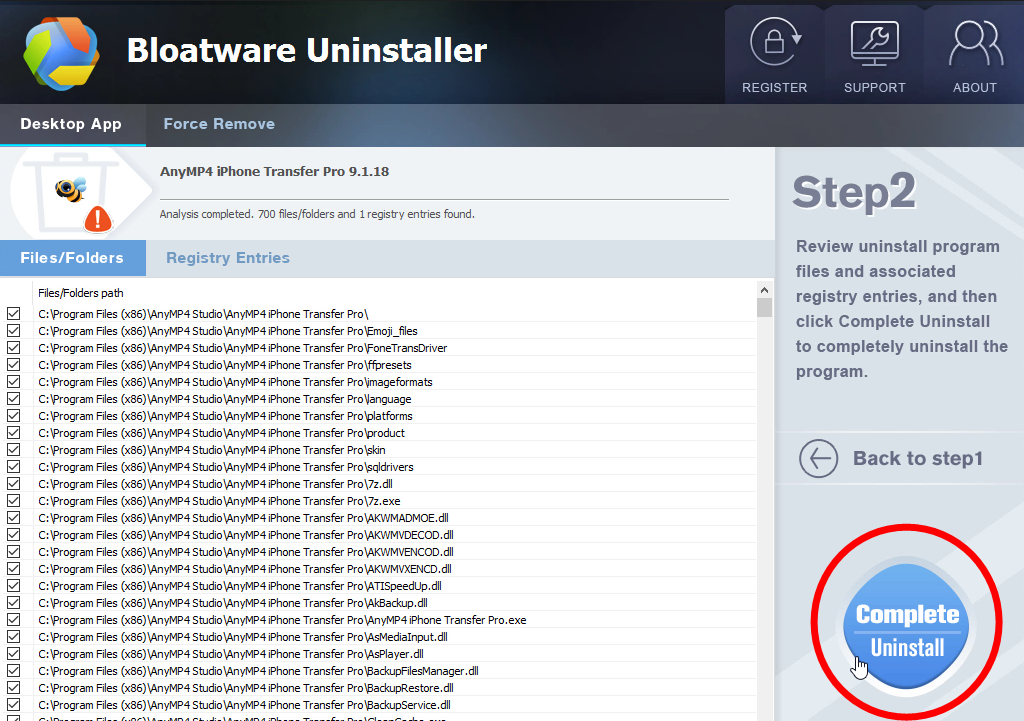
Task: Uncheck the skin folder checkbox
Action: coord(13,450)
